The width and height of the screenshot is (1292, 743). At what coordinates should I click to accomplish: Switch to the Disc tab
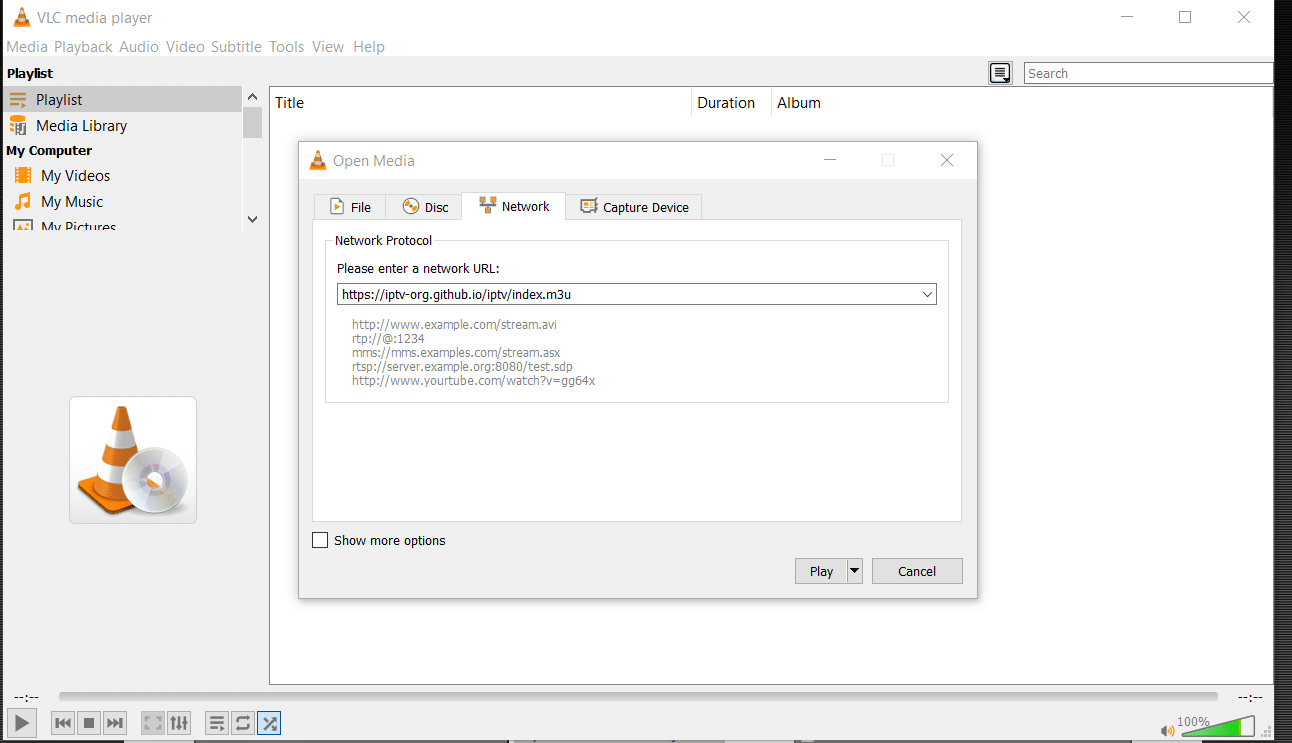point(425,207)
